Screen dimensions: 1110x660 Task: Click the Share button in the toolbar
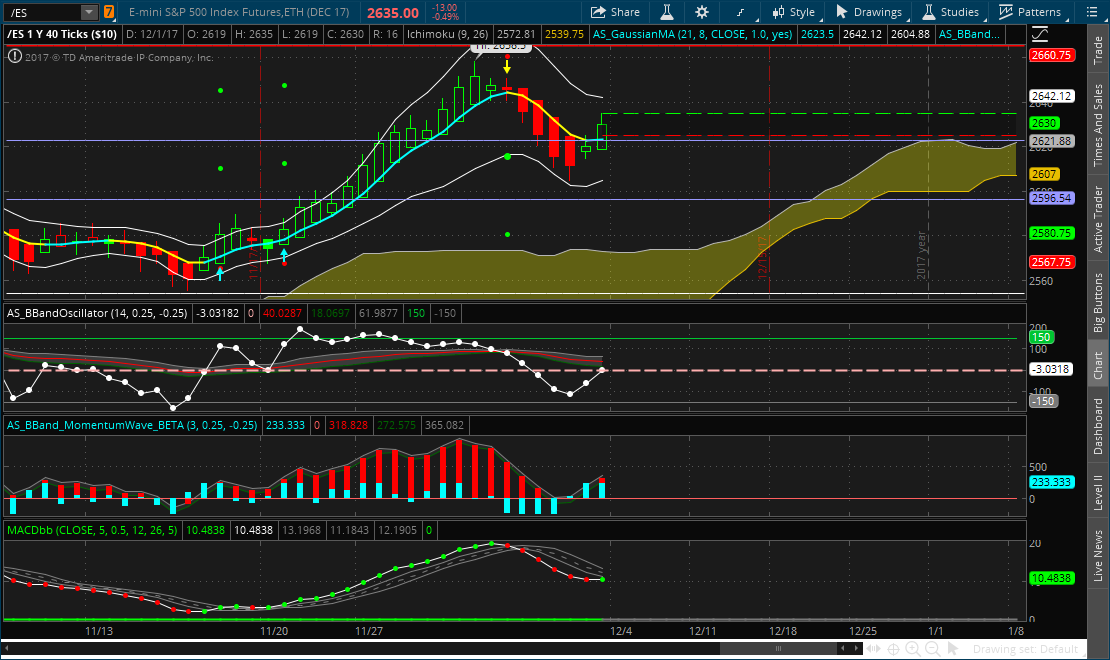coord(615,12)
